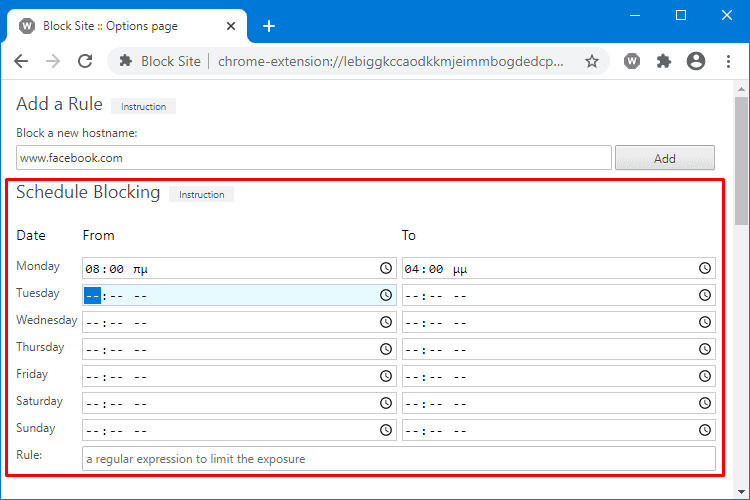Focus the hostname field containing www.facebook.com
The width and height of the screenshot is (750, 500).
pyautogui.click(x=314, y=158)
